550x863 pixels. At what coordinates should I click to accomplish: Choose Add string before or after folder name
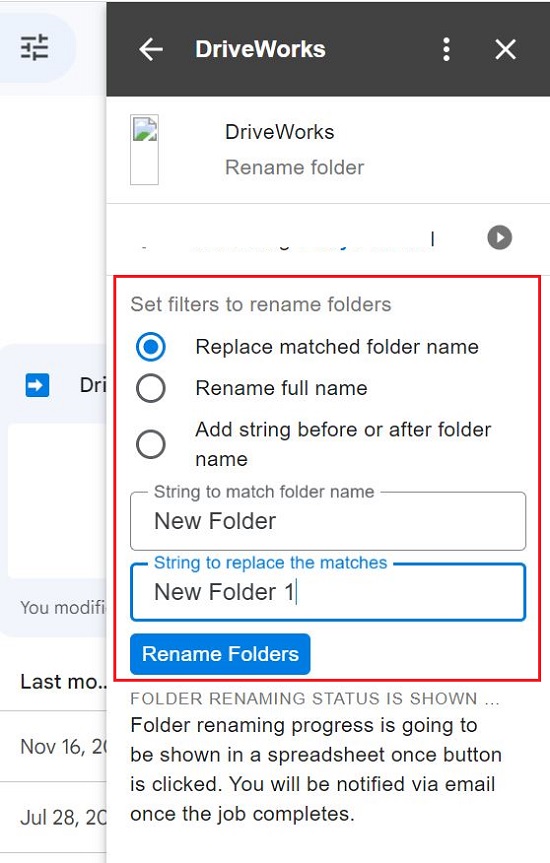(x=151, y=444)
